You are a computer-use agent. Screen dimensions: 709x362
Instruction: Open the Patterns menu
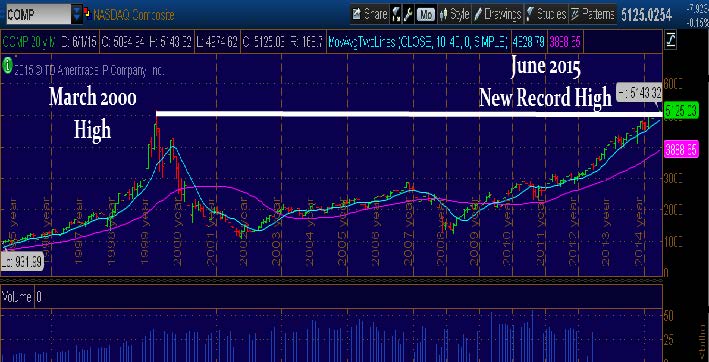click(593, 14)
